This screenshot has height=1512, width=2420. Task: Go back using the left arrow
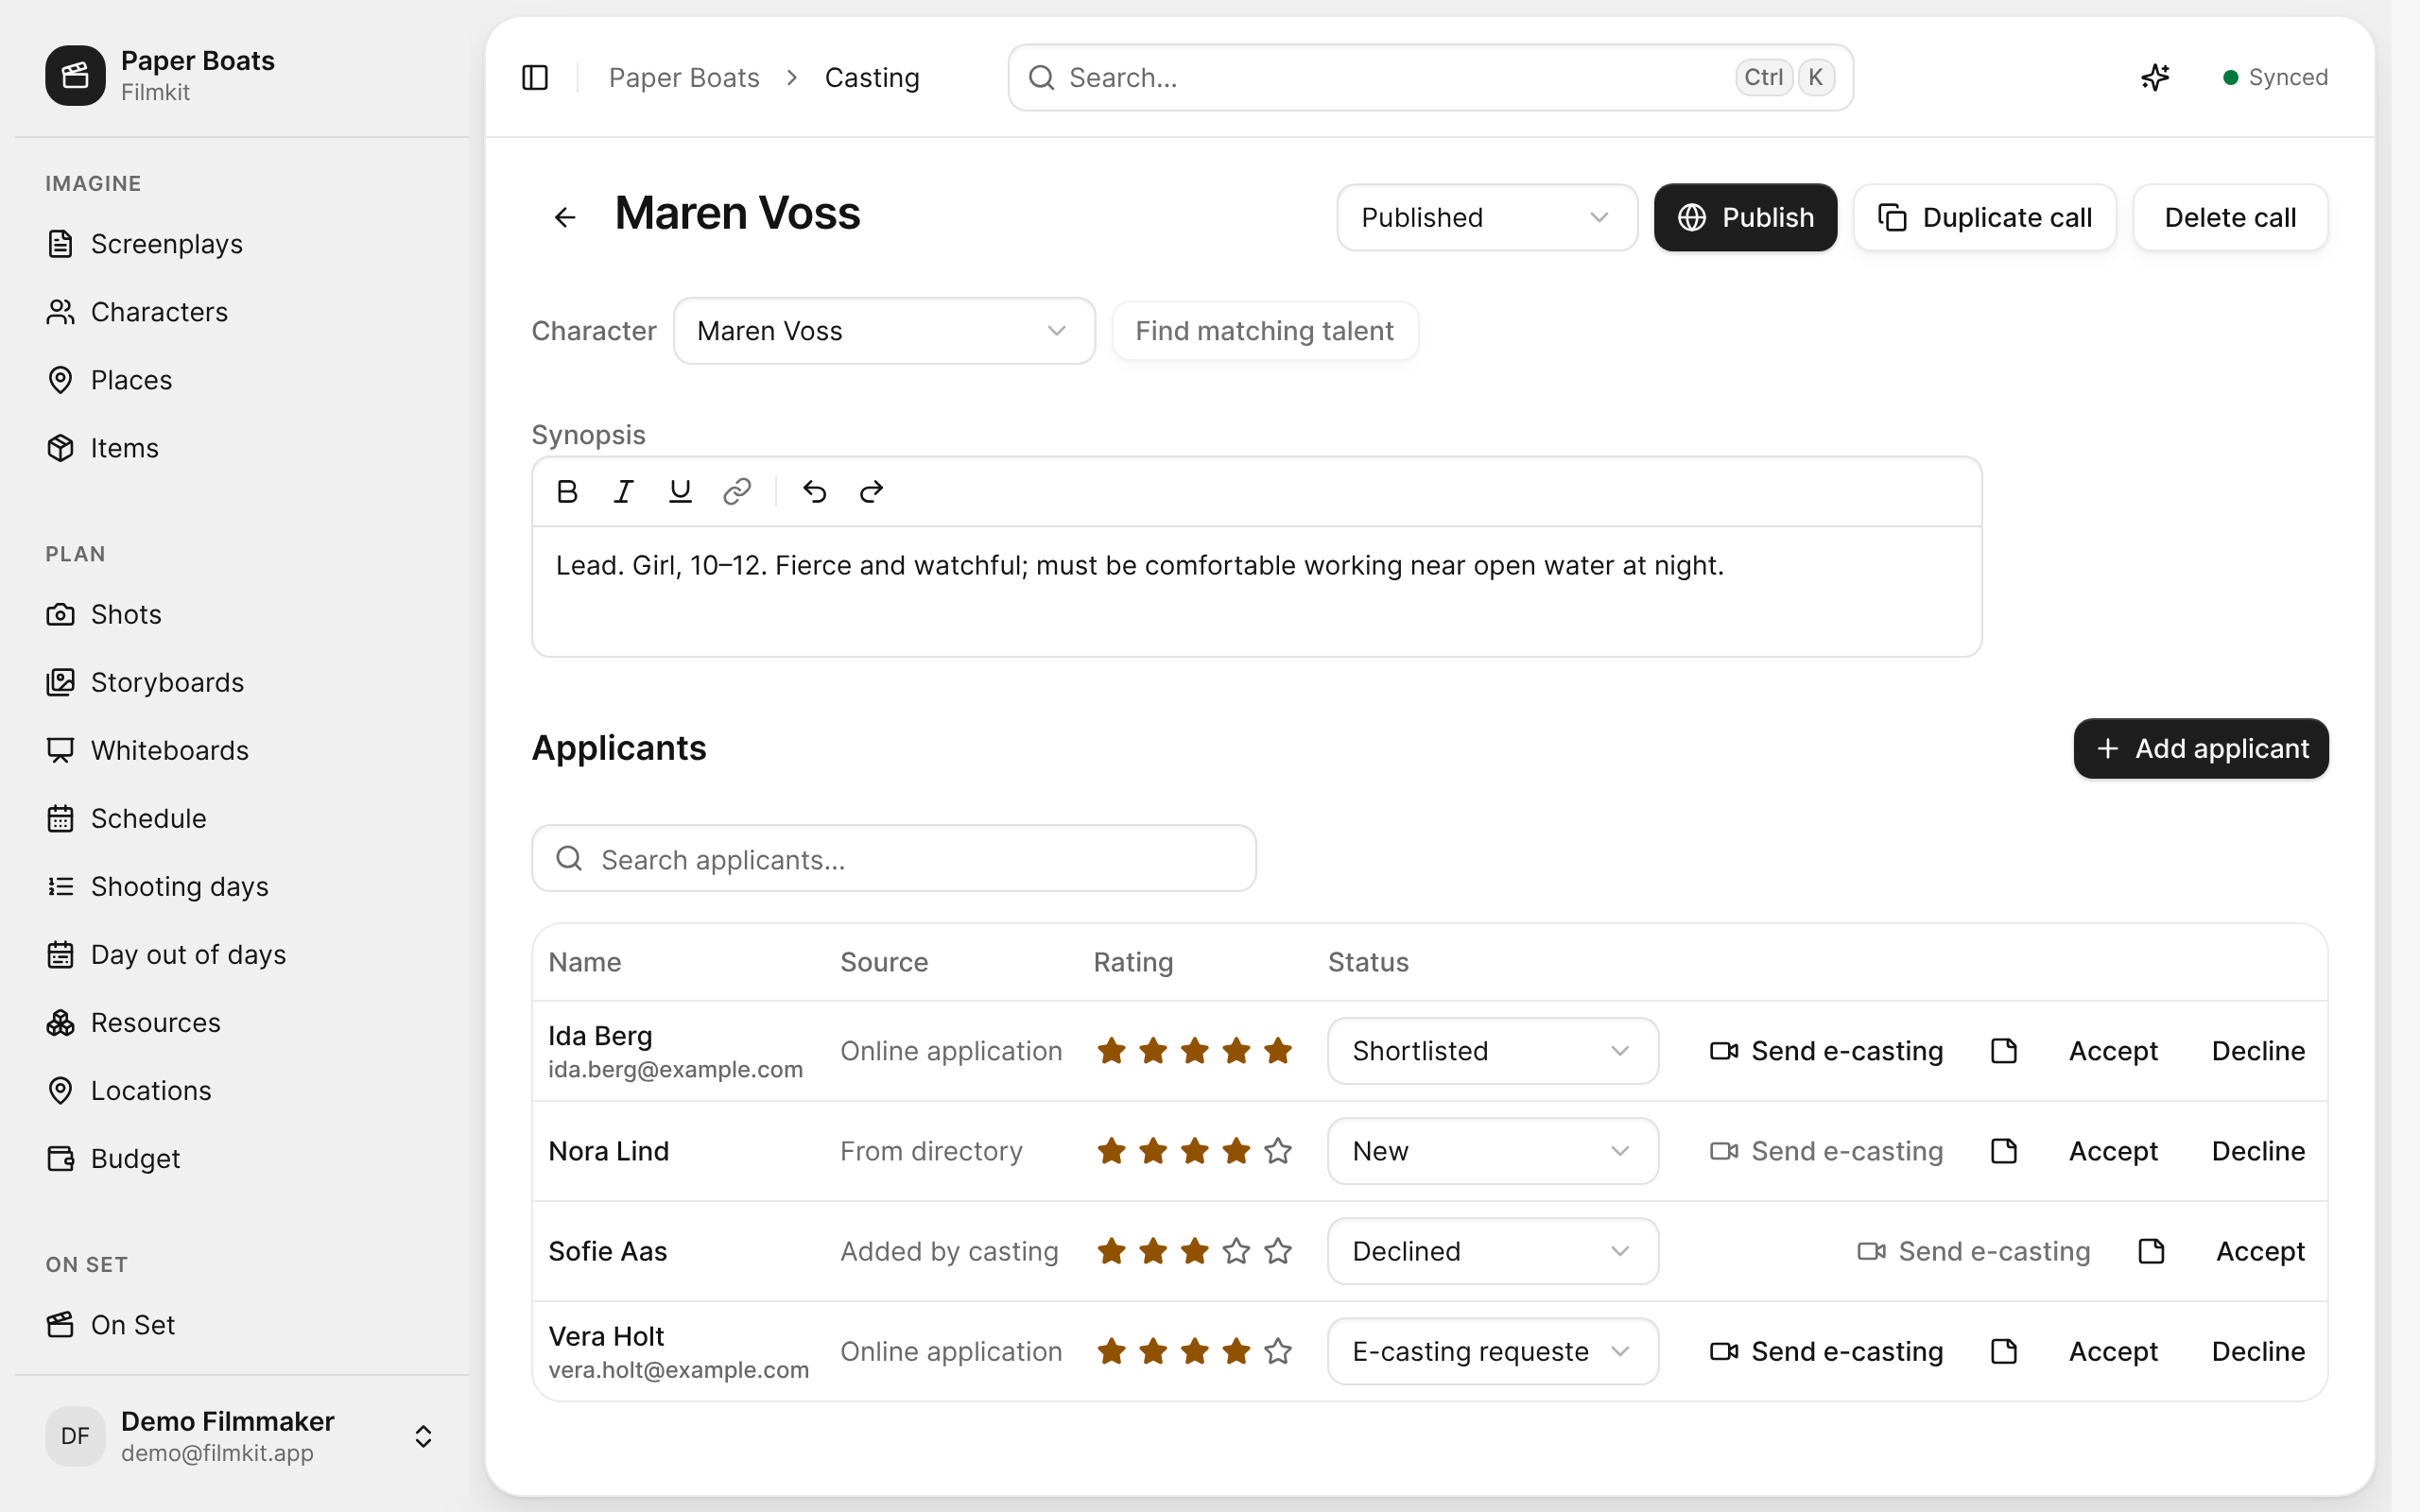pyautogui.click(x=565, y=217)
